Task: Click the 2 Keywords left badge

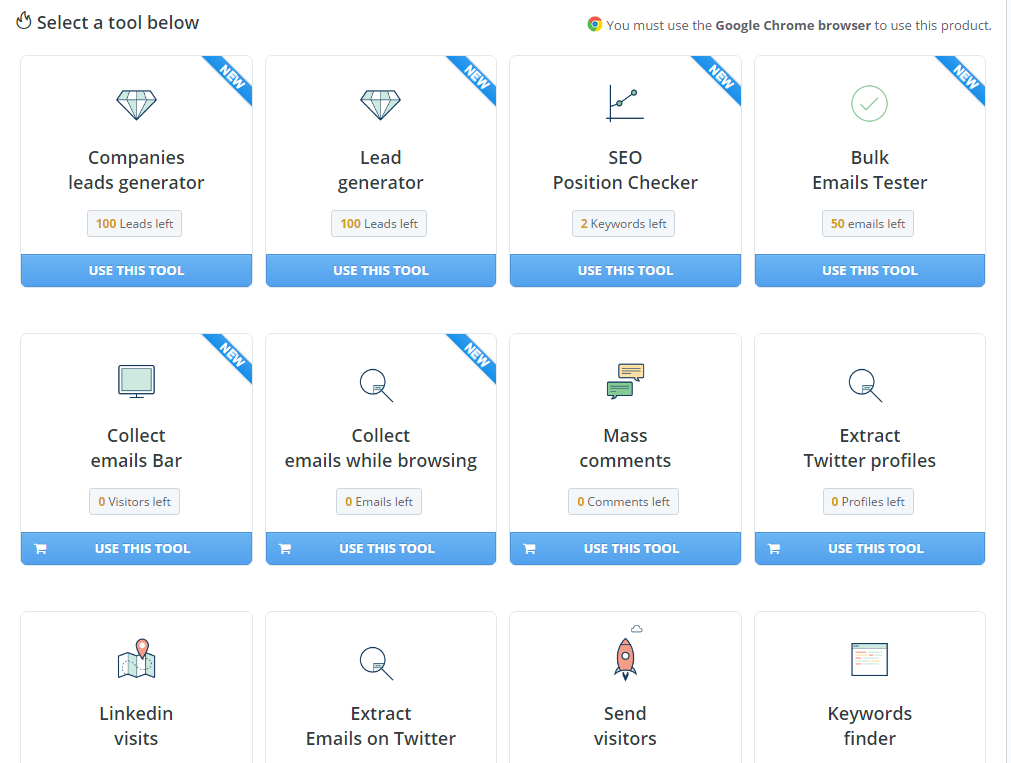Action: click(623, 223)
